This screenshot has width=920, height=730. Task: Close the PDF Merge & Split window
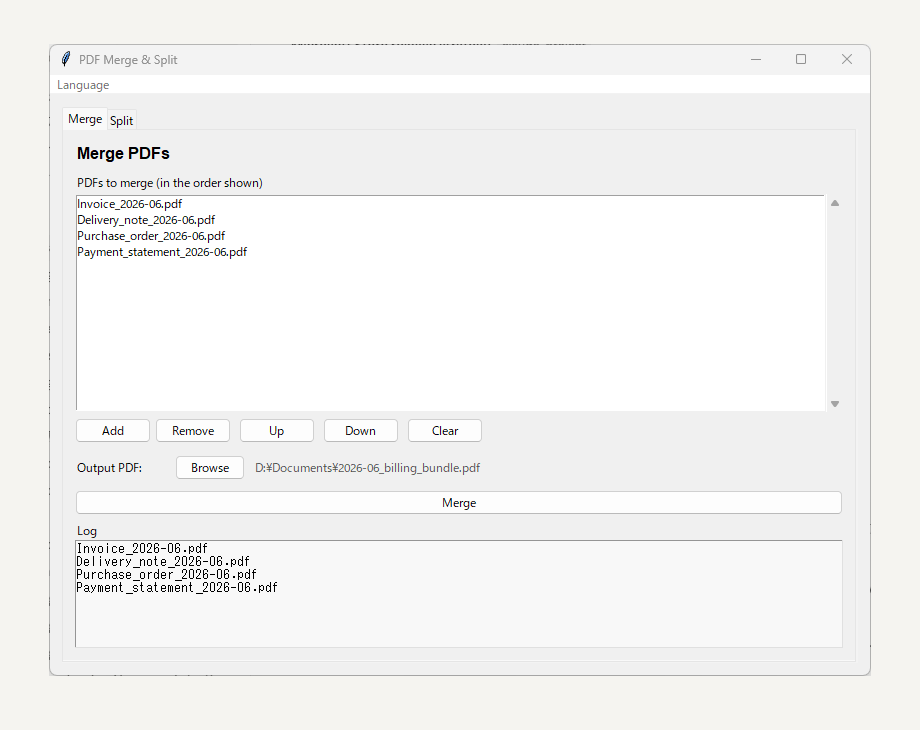(847, 59)
